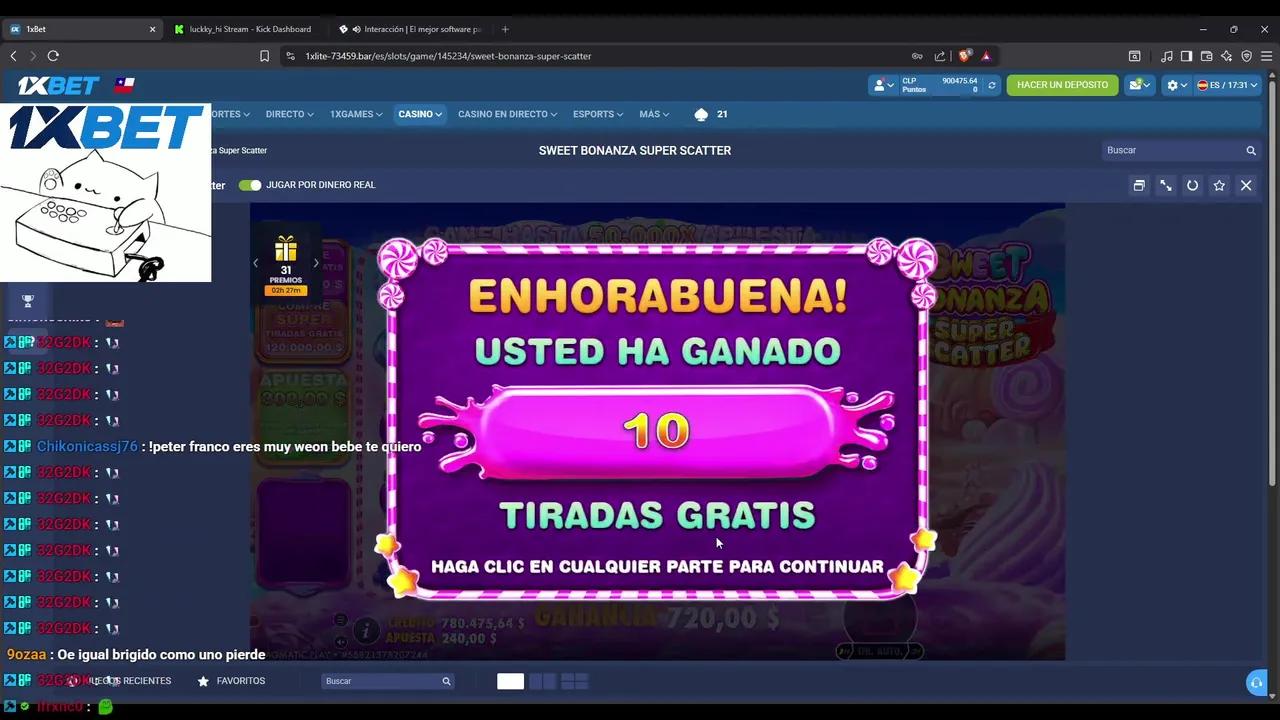
Task: Expand the Casino menu dropdown
Action: pyautogui.click(x=420, y=114)
